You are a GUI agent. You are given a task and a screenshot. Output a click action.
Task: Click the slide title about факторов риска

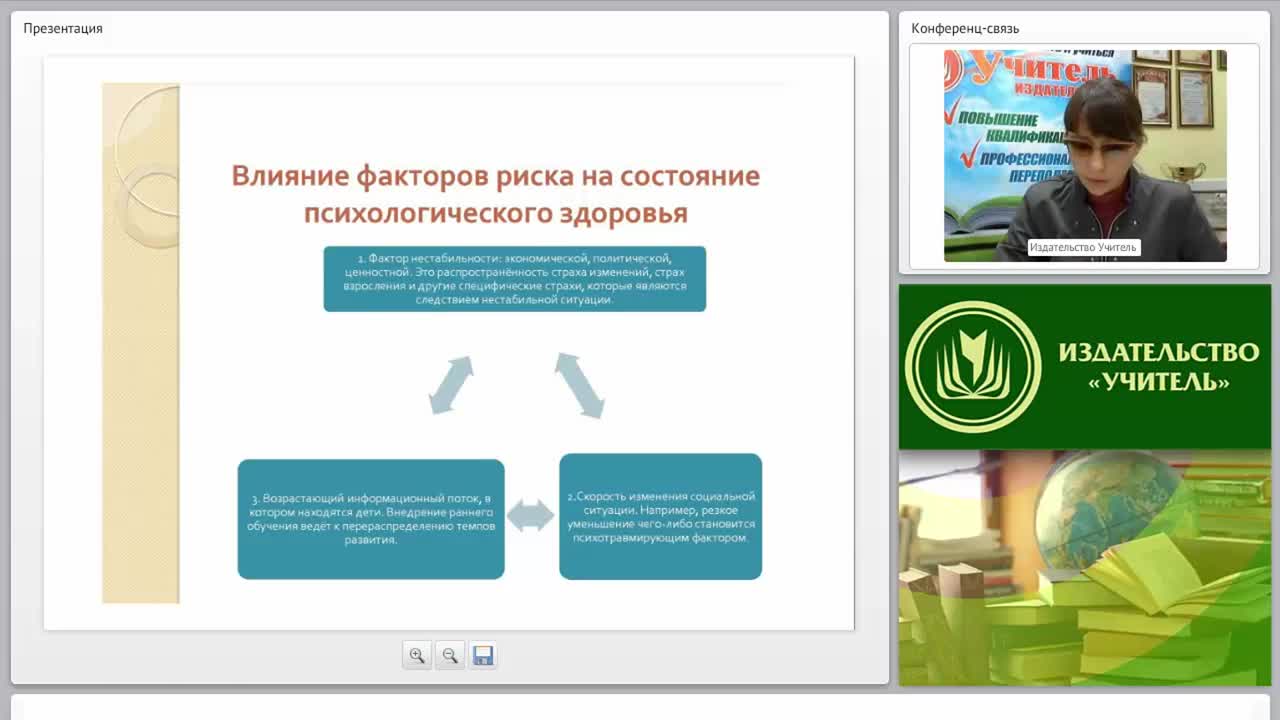click(496, 194)
